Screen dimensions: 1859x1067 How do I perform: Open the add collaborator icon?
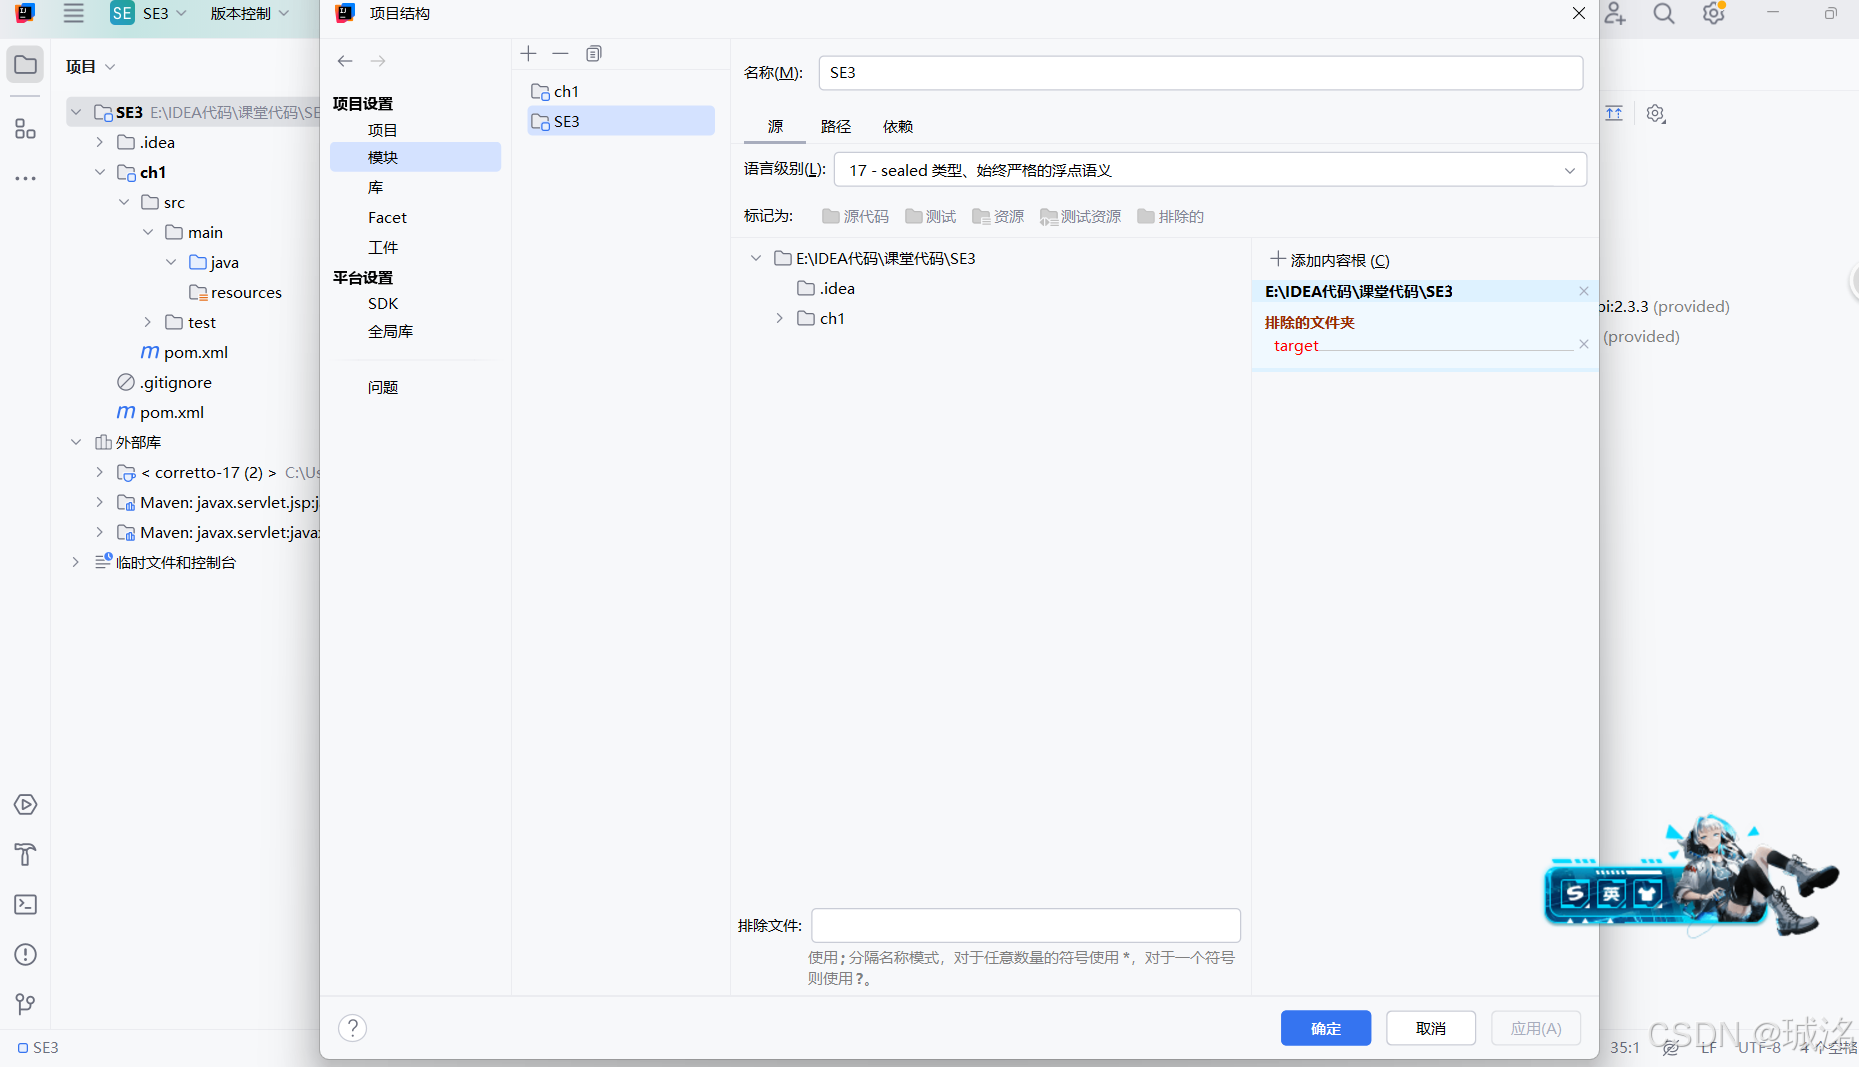(x=1615, y=14)
